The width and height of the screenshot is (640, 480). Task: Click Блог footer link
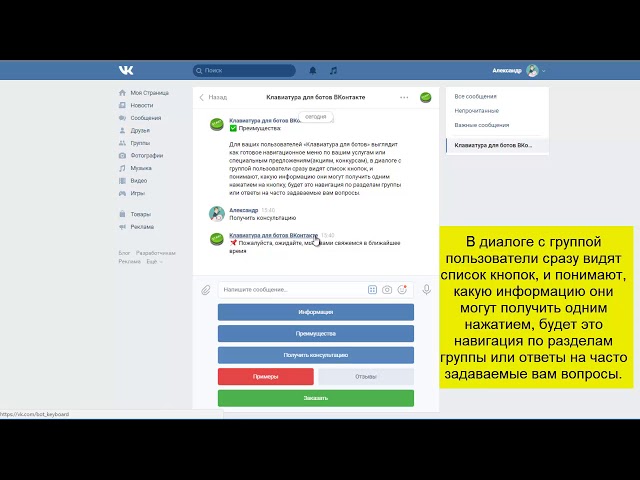[124, 253]
